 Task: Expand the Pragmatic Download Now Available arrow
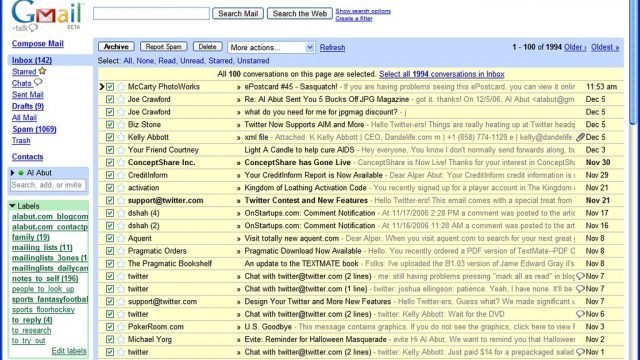coord(238,252)
